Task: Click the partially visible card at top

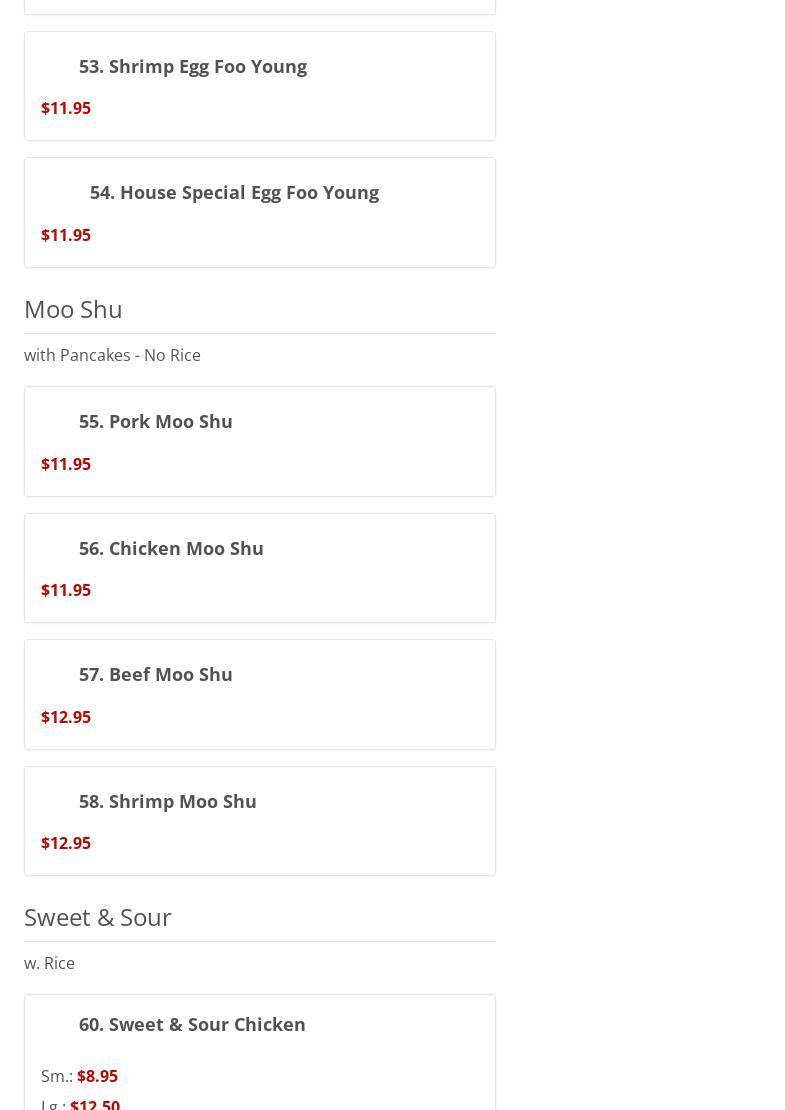Action: 260,6
